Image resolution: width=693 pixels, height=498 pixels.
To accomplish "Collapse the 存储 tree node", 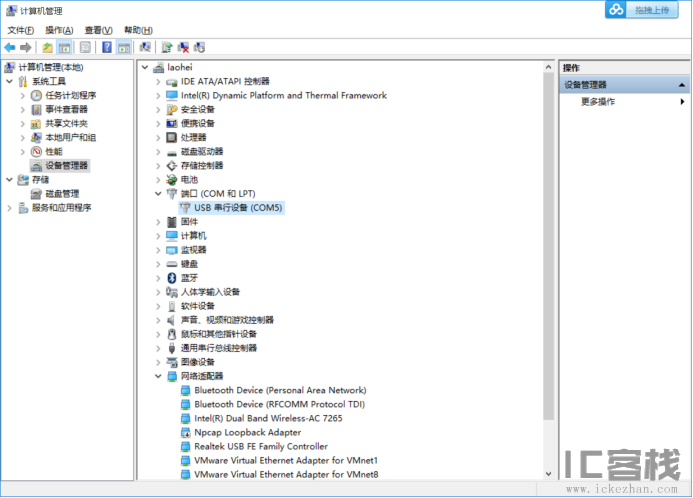I will [9, 180].
